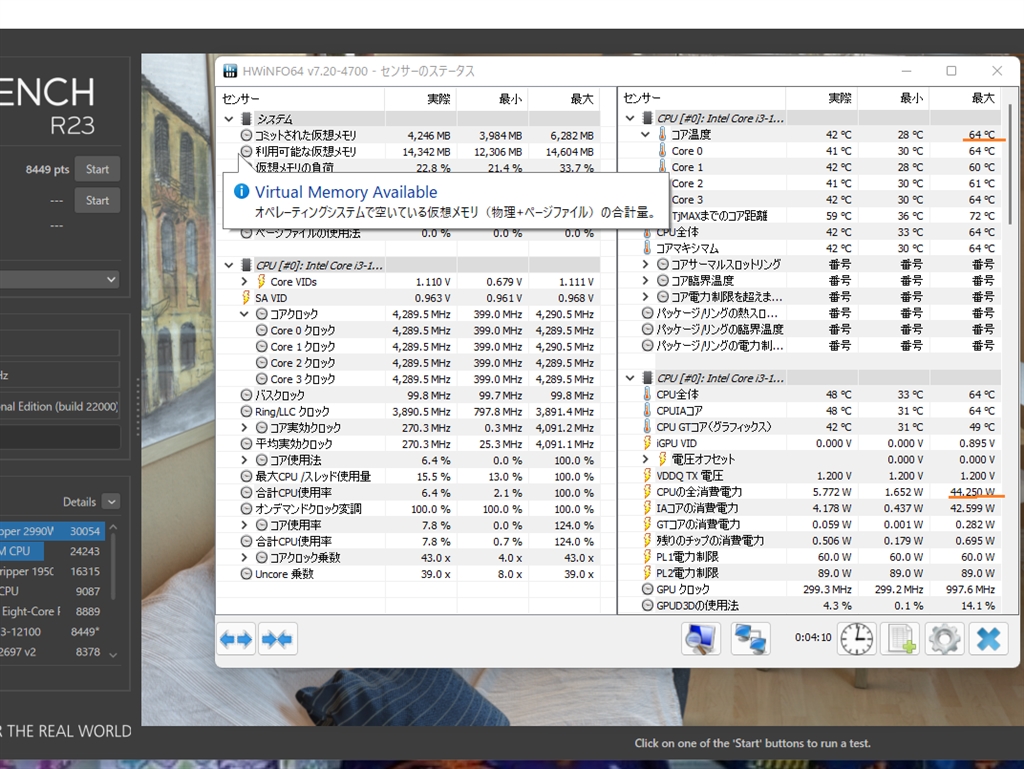Start logging with the sheet-plus icon
Viewport: 1024px width, 769px height.
click(x=901, y=638)
